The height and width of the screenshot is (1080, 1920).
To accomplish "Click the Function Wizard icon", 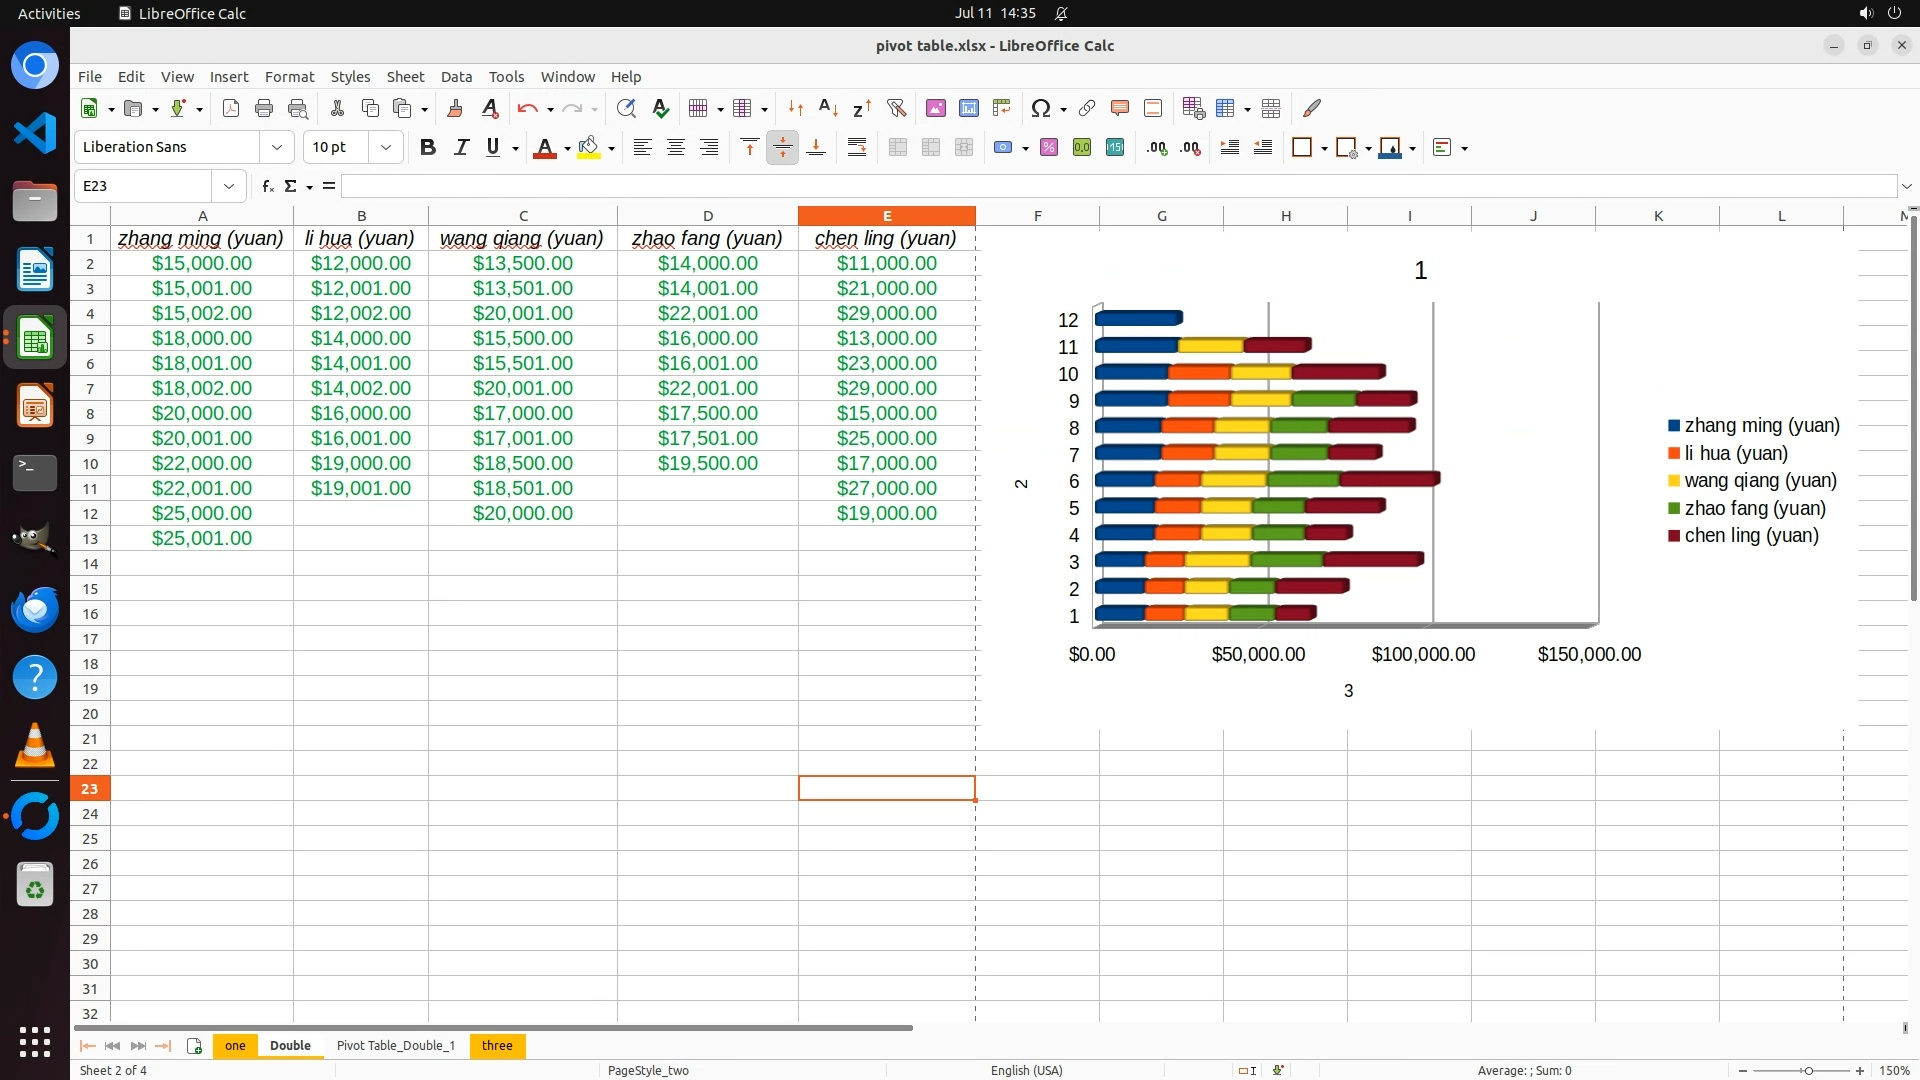I will (x=267, y=186).
